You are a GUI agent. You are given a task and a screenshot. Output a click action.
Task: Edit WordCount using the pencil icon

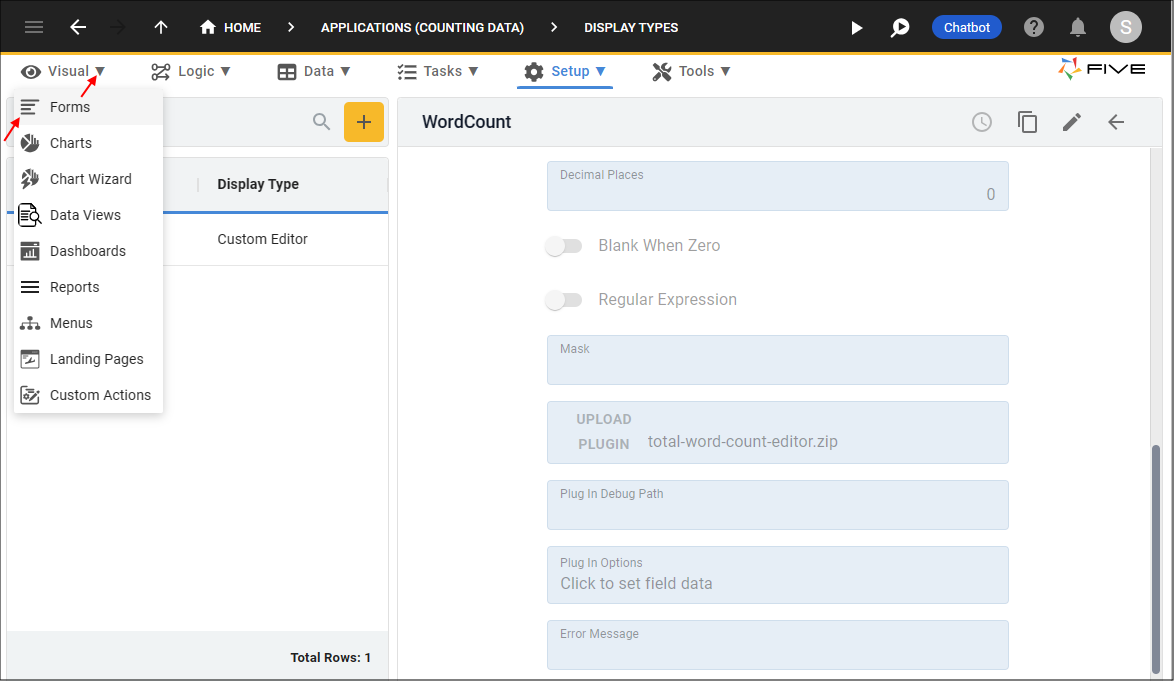1072,122
